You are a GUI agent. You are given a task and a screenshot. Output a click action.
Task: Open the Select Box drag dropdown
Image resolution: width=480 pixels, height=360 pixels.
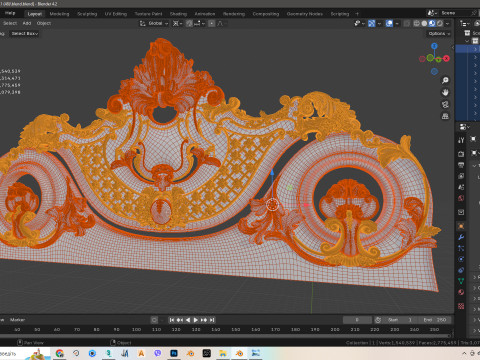(x=25, y=34)
